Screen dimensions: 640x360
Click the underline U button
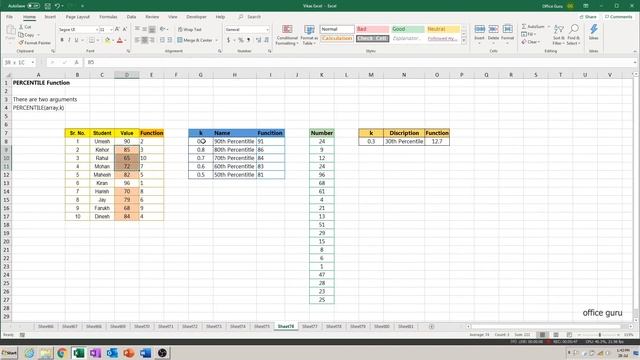tap(76, 40)
